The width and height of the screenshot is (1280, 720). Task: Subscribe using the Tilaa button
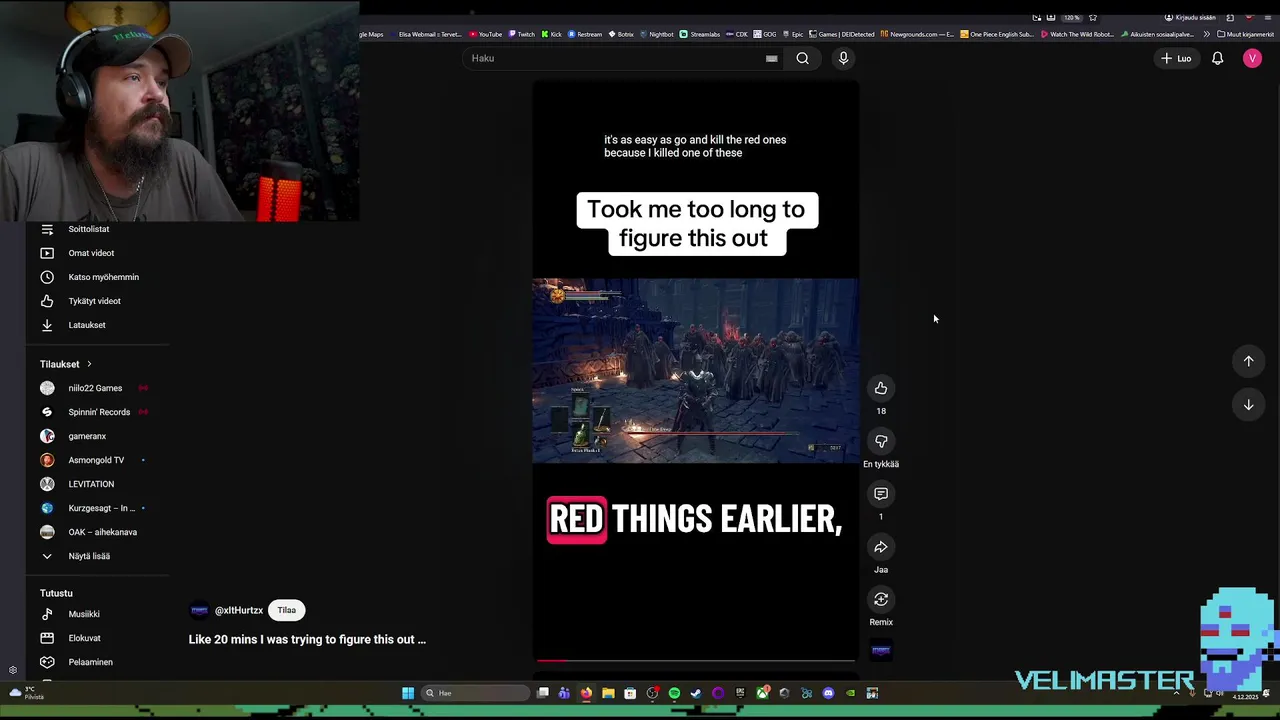point(287,610)
